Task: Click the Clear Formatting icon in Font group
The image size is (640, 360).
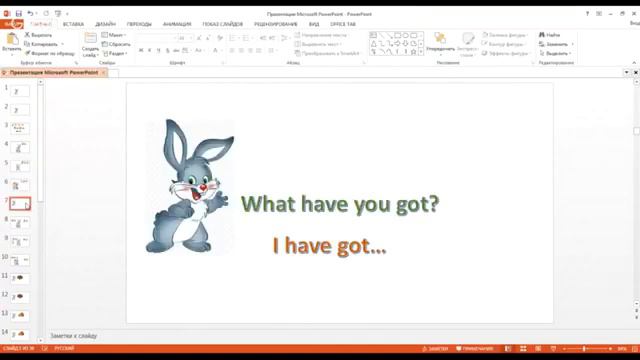Action: coord(220,38)
